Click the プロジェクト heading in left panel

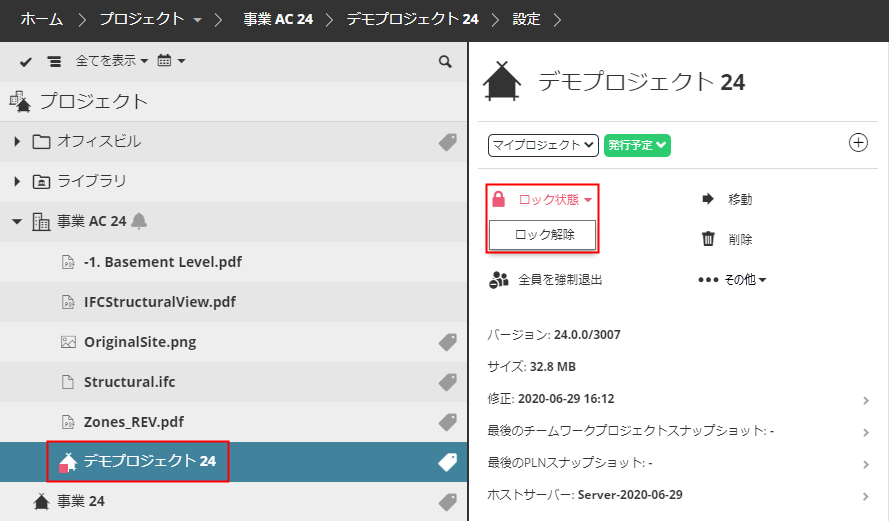click(94, 101)
